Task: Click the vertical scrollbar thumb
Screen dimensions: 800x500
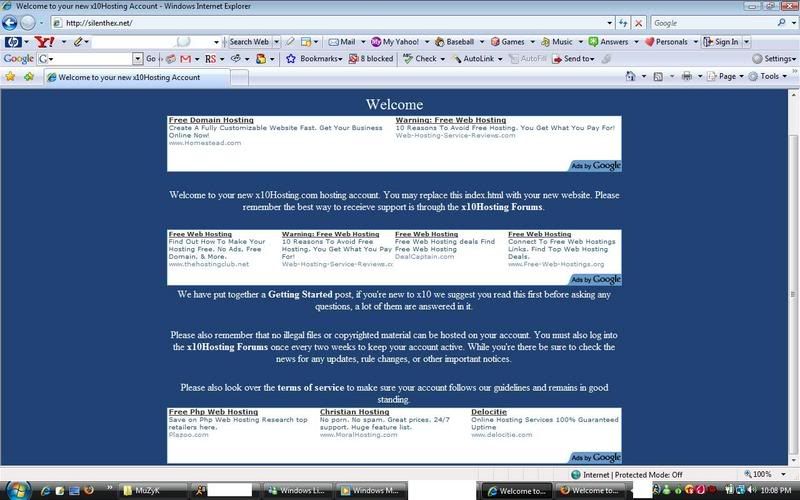Action: pyautogui.click(x=793, y=294)
